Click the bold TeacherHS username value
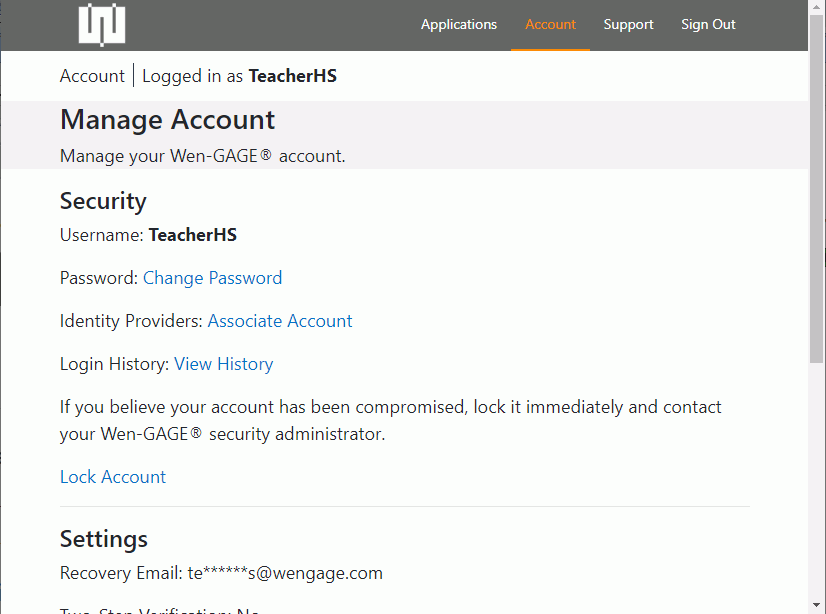The width and height of the screenshot is (826, 614). pyautogui.click(x=192, y=235)
